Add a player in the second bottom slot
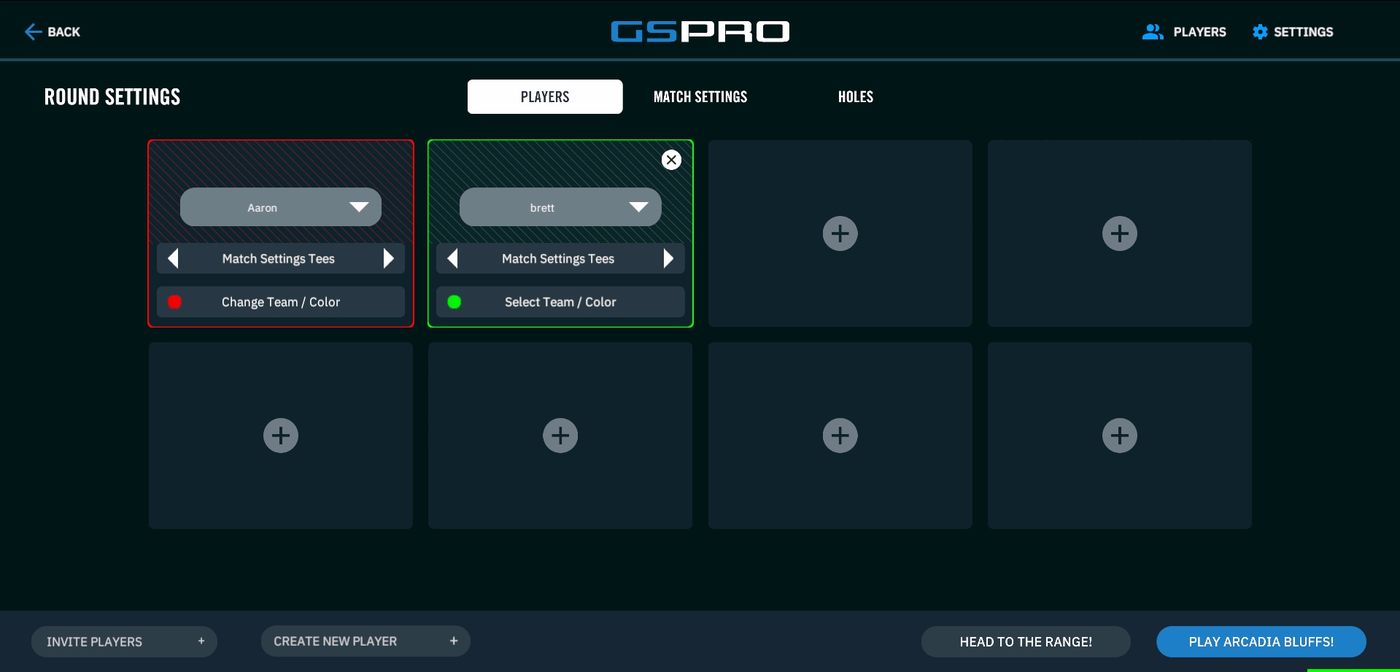This screenshot has height=672, width=1400. point(560,435)
